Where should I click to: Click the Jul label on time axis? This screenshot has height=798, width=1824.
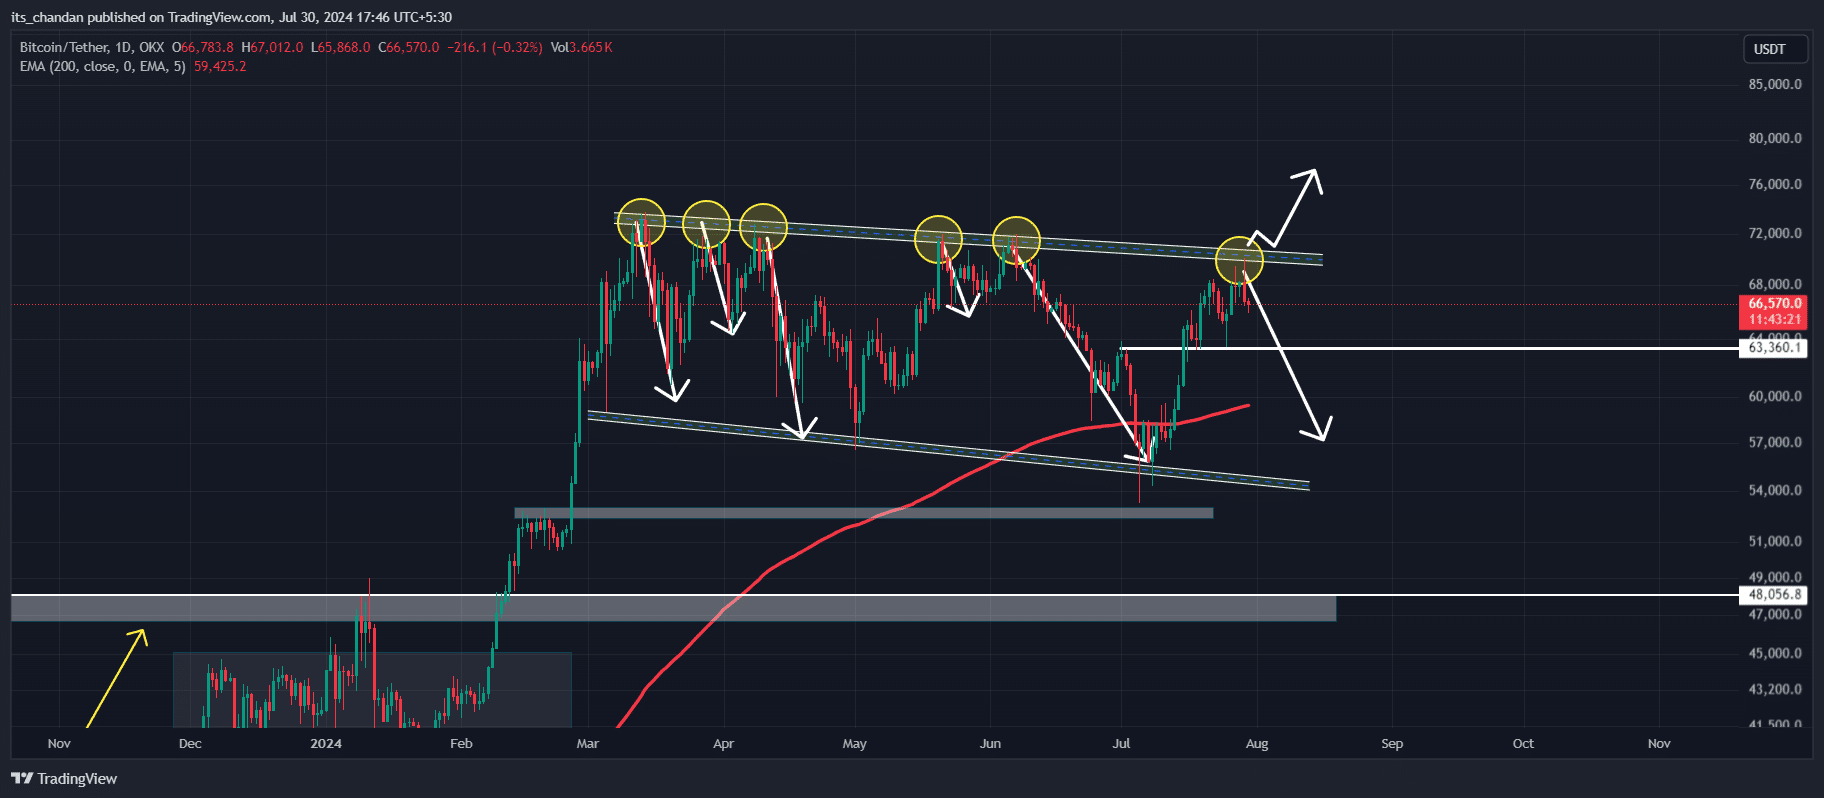pyautogui.click(x=1121, y=743)
